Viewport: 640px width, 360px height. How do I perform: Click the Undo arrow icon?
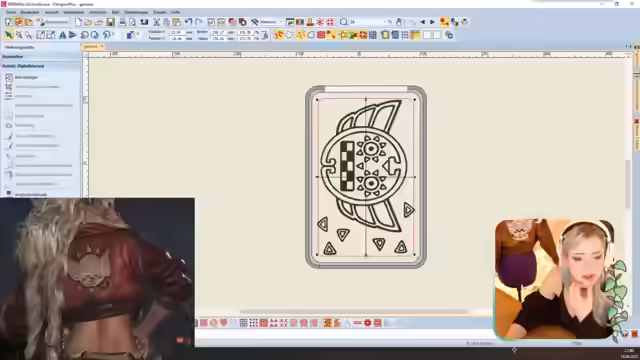coord(188,22)
